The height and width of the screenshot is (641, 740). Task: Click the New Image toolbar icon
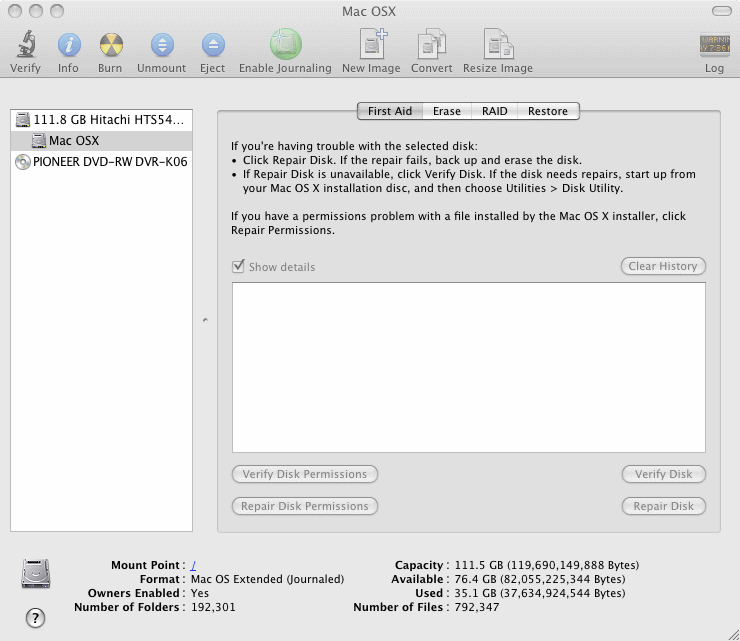pyautogui.click(x=372, y=44)
